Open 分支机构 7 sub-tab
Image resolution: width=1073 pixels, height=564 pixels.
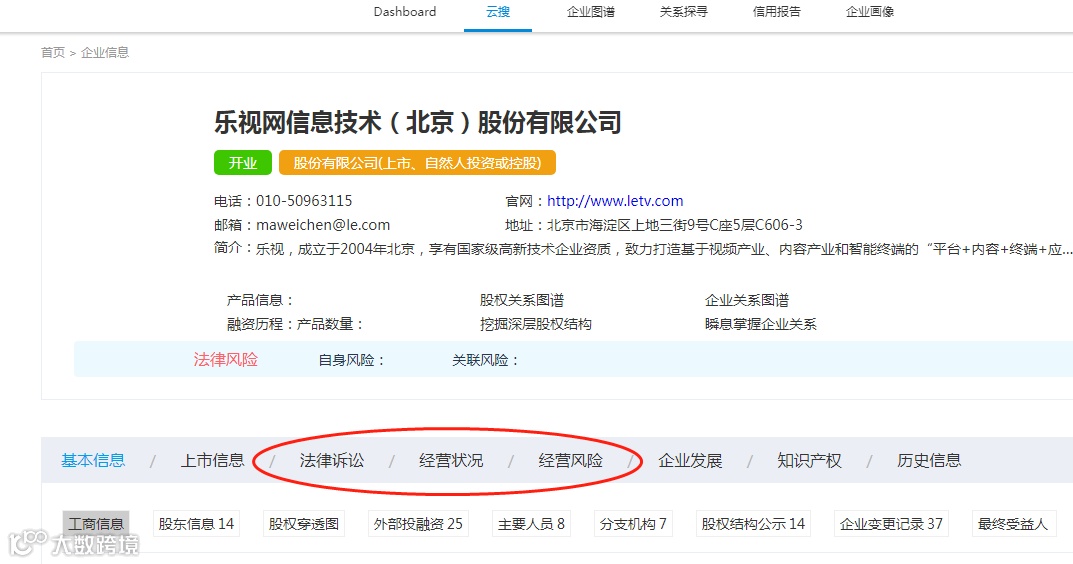click(633, 524)
